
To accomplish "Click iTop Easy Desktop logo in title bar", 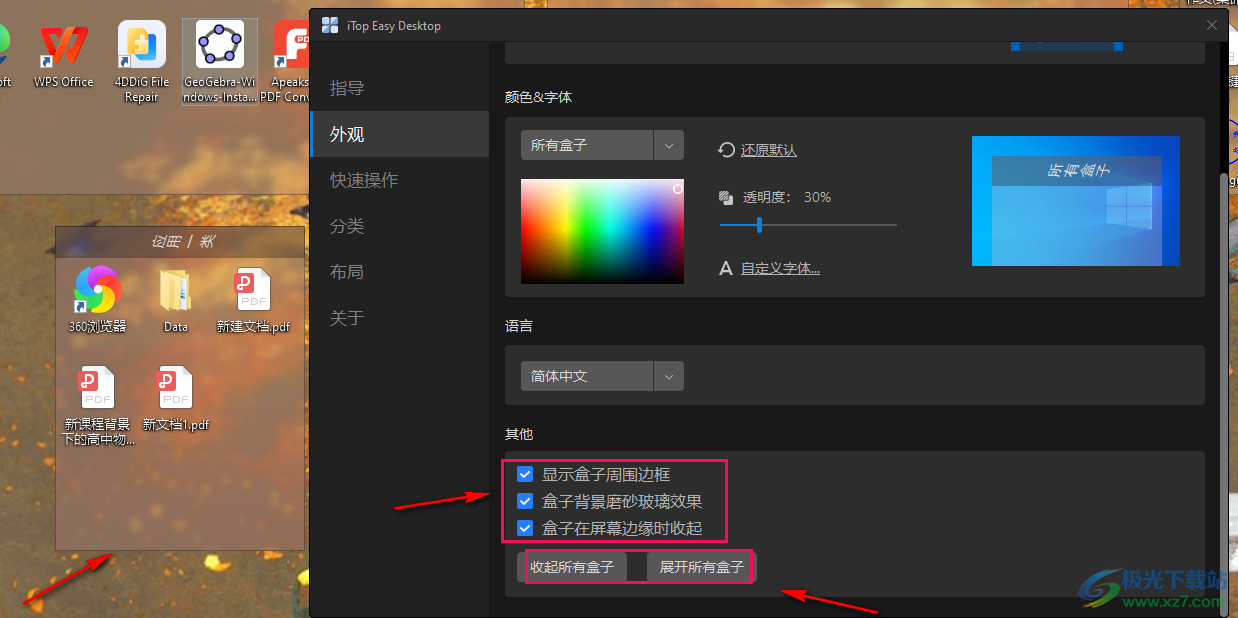I will coord(329,25).
